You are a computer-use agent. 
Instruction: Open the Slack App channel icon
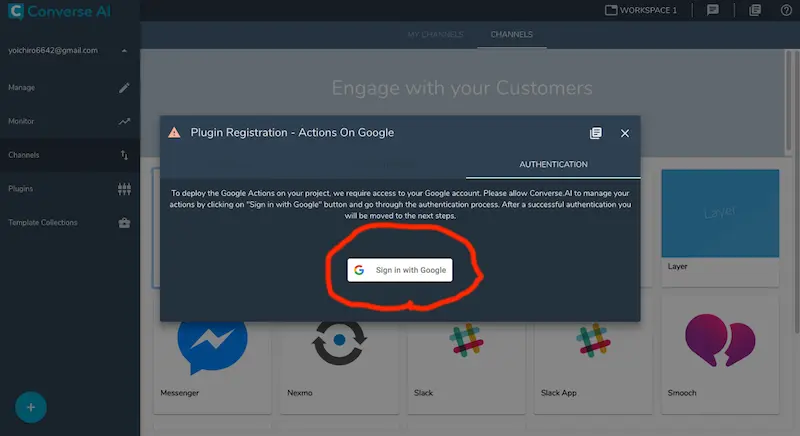[x=593, y=340]
